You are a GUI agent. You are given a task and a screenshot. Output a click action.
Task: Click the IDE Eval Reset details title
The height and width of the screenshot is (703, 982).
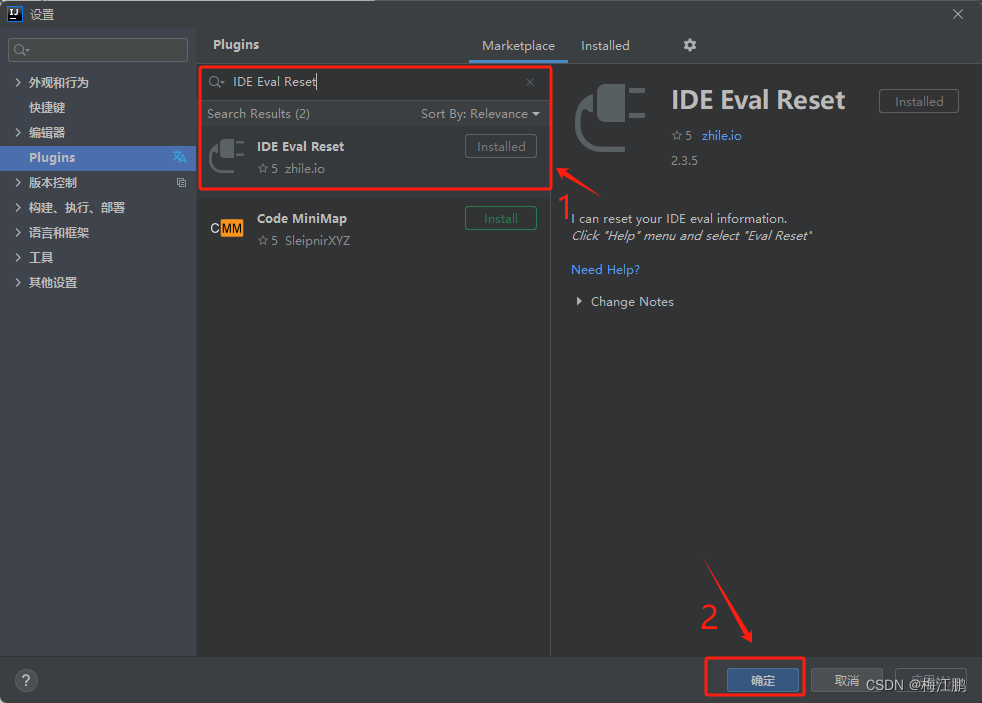(758, 100)
